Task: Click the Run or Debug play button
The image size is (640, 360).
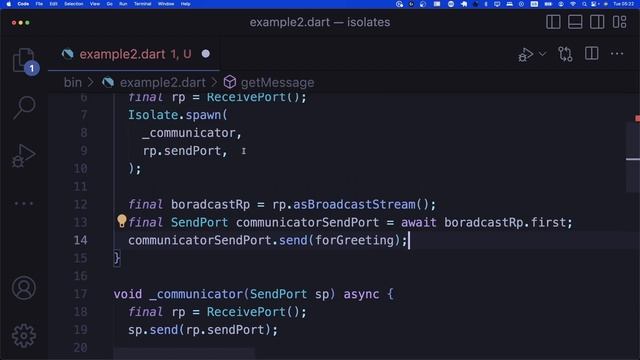Action: [x=526, y=54]
